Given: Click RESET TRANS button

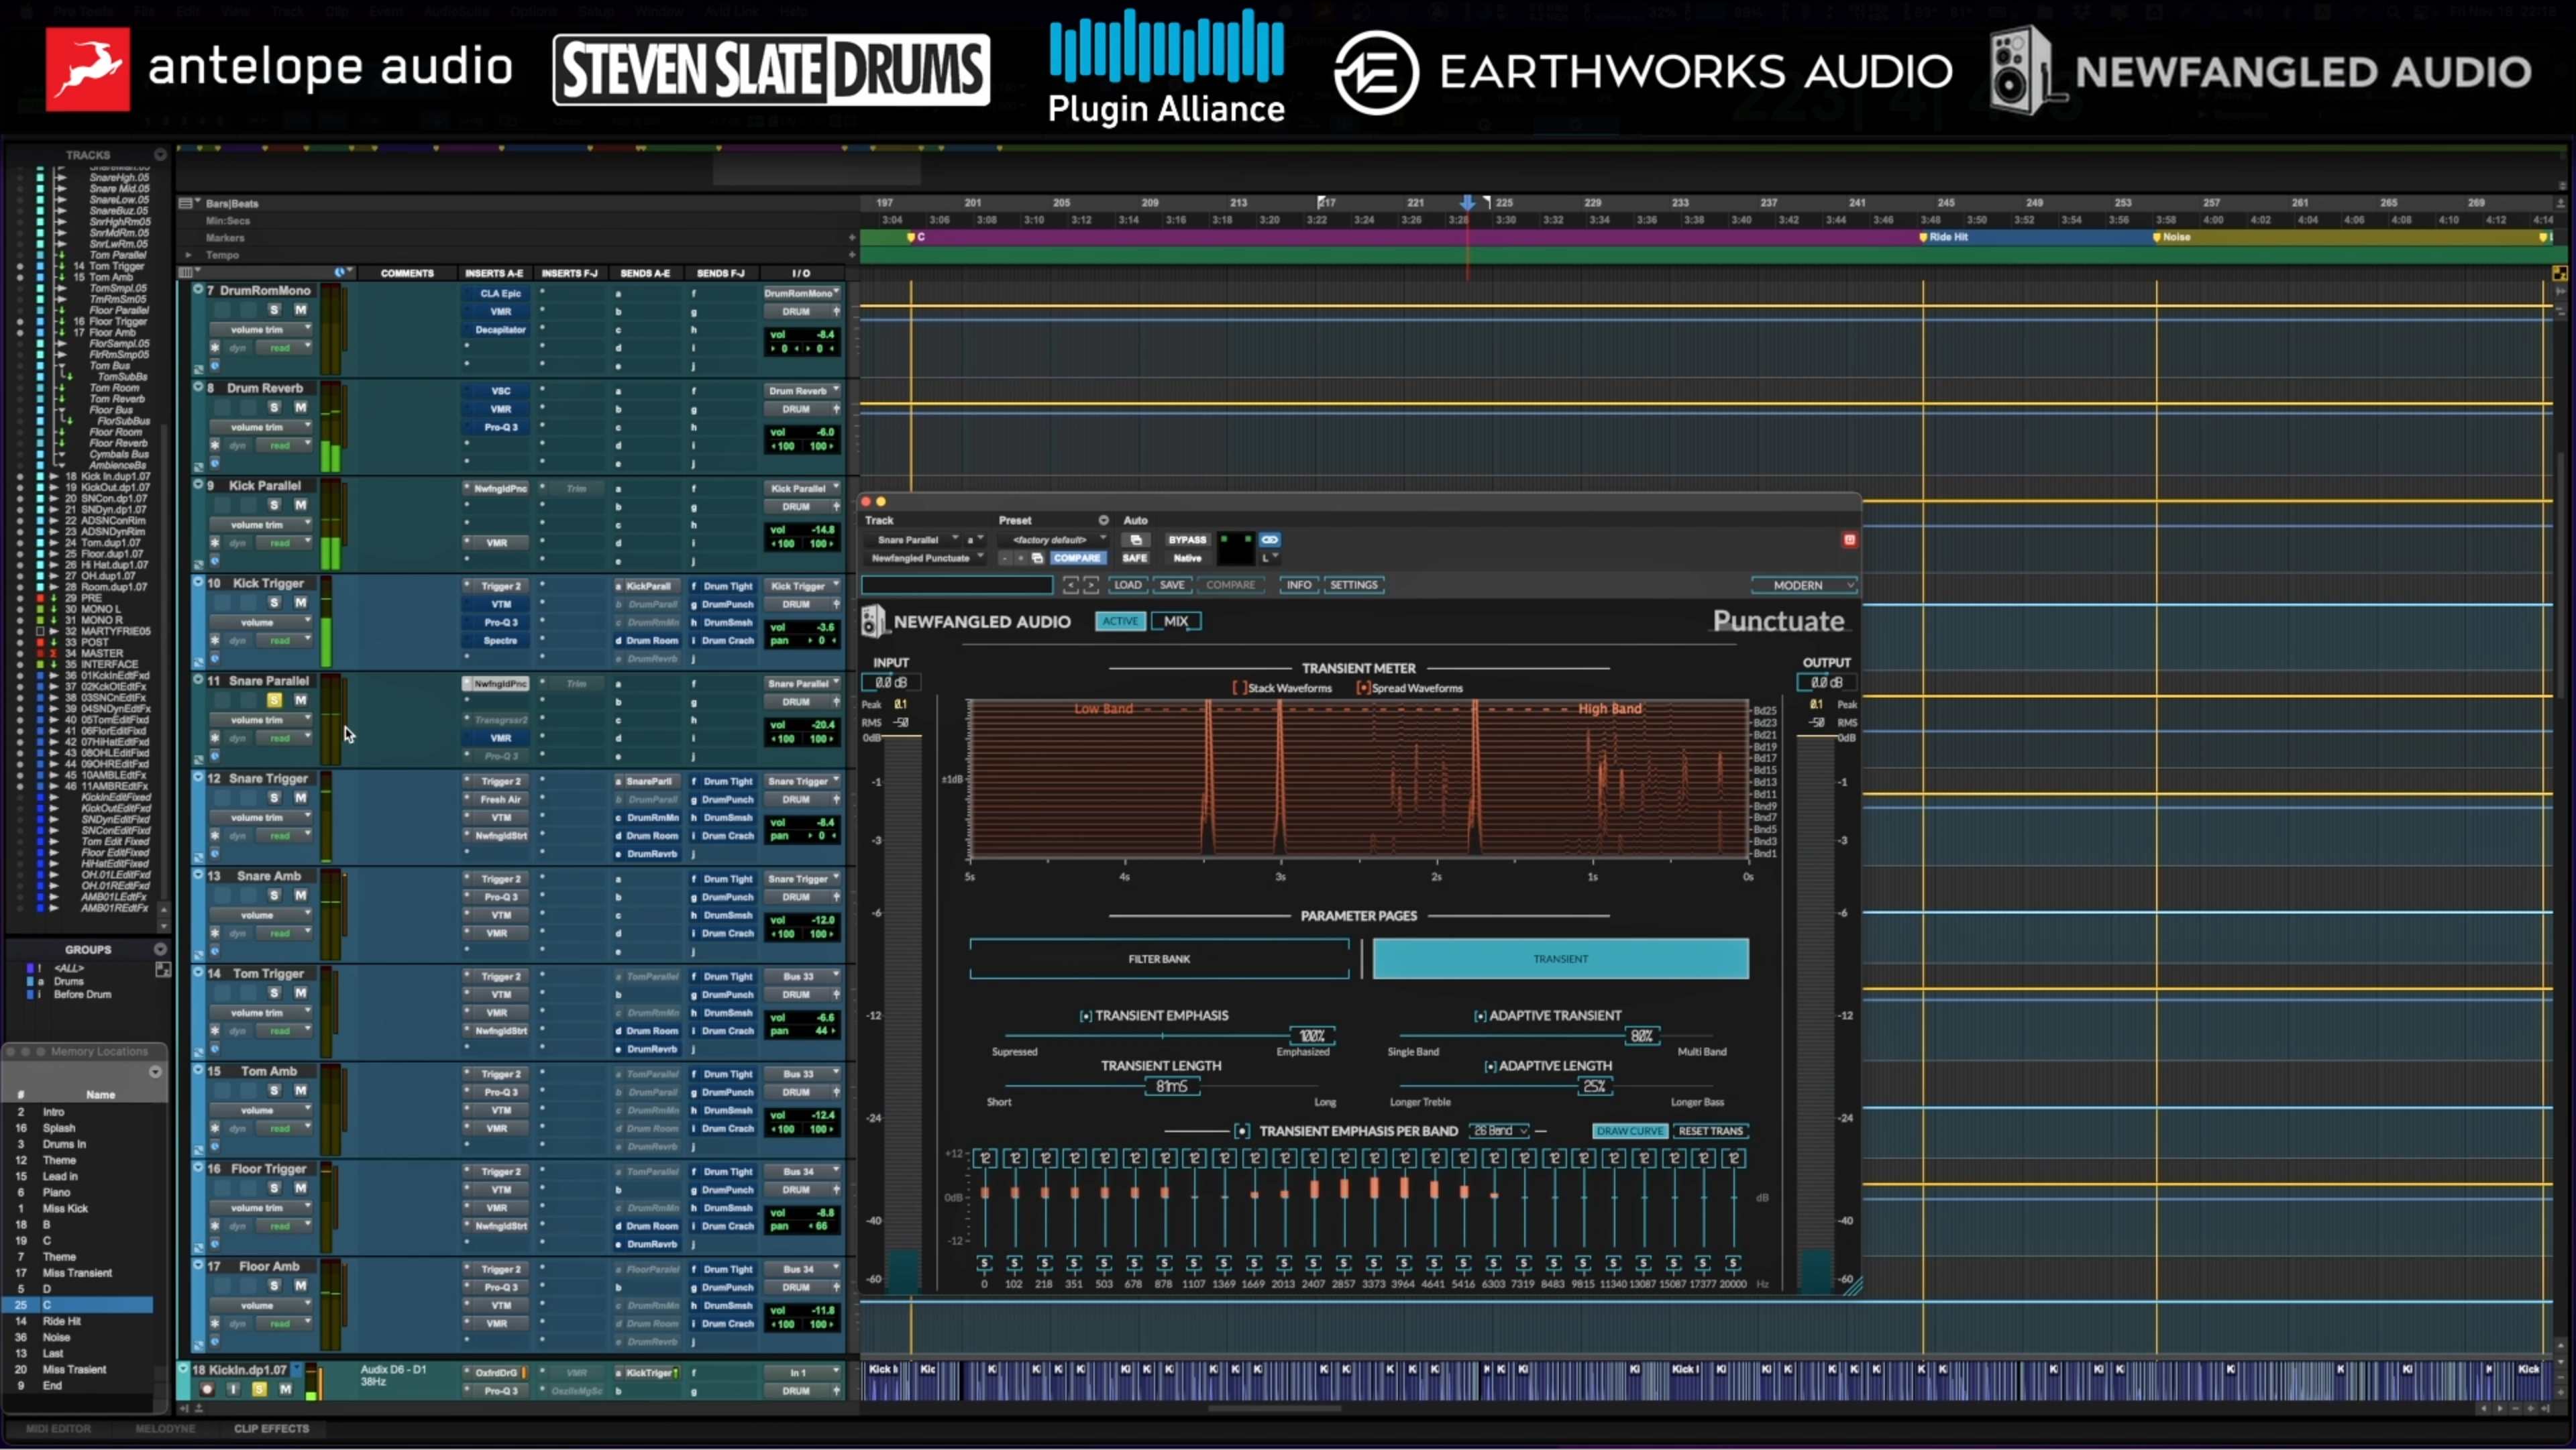Looking at the screenshot, I should click(x=1710, y=1131).
